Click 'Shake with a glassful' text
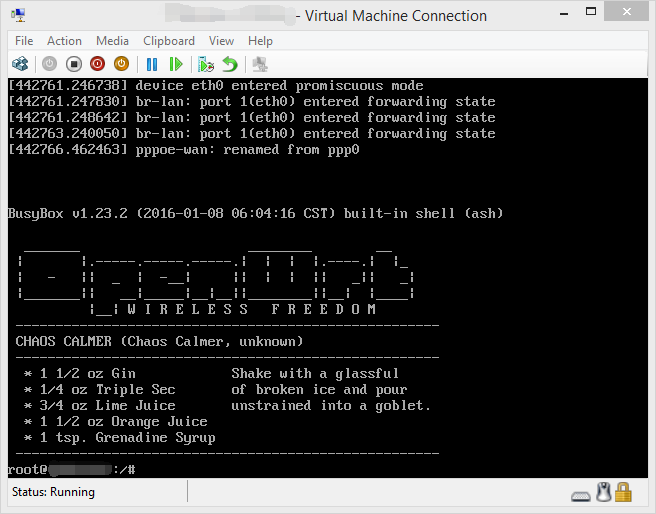The height and width of the screenshot is (514, 656). (315, 373)
